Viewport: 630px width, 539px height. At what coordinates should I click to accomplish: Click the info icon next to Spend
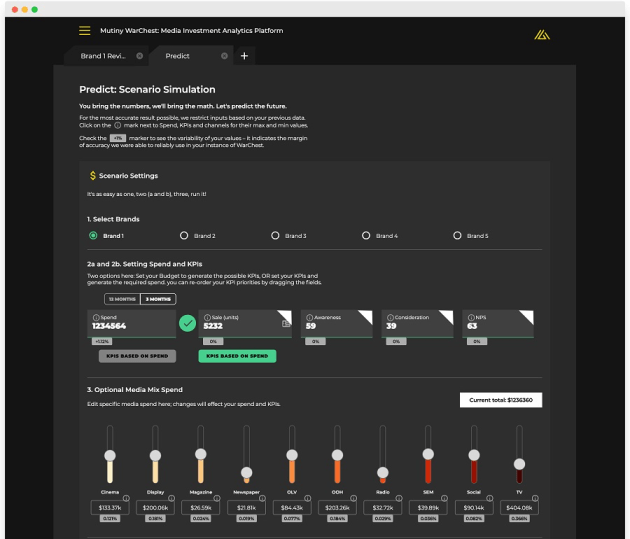[x=96, y=317]
